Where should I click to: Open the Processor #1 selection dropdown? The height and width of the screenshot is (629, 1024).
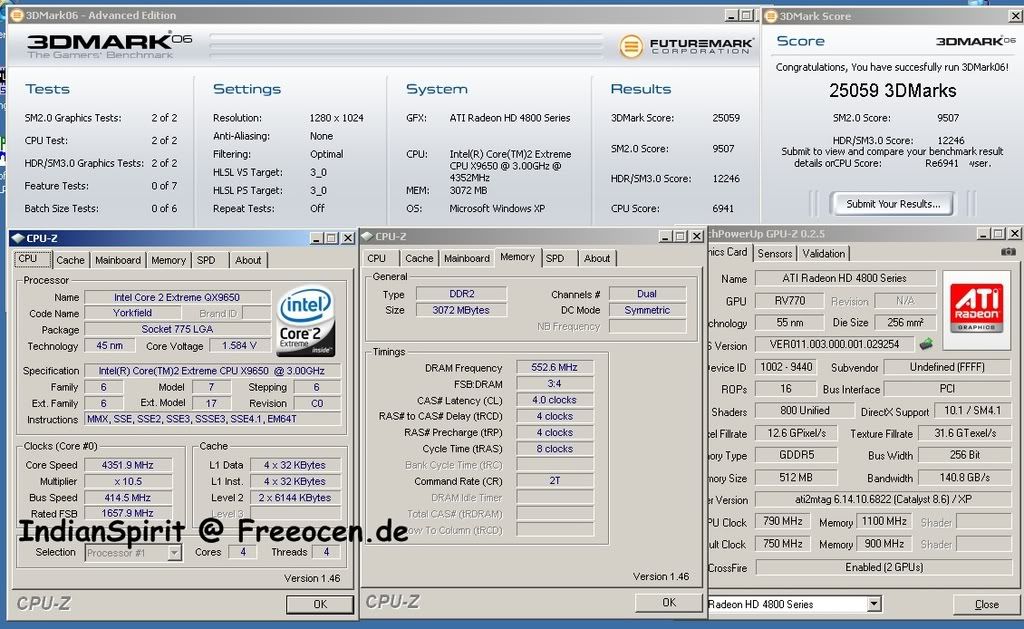[174, 553]
